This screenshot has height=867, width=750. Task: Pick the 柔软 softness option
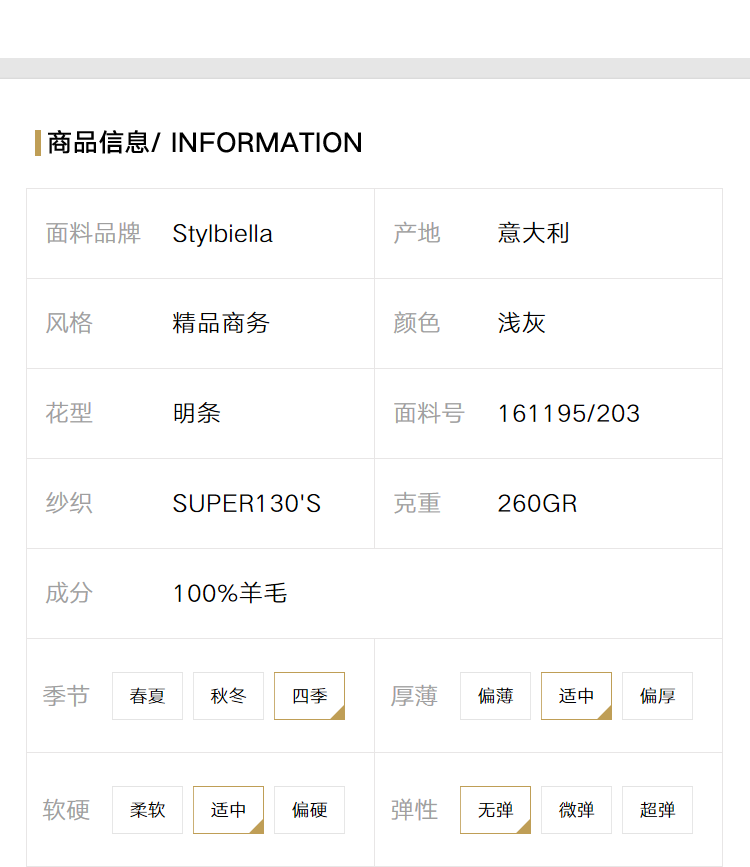point(147,809)
